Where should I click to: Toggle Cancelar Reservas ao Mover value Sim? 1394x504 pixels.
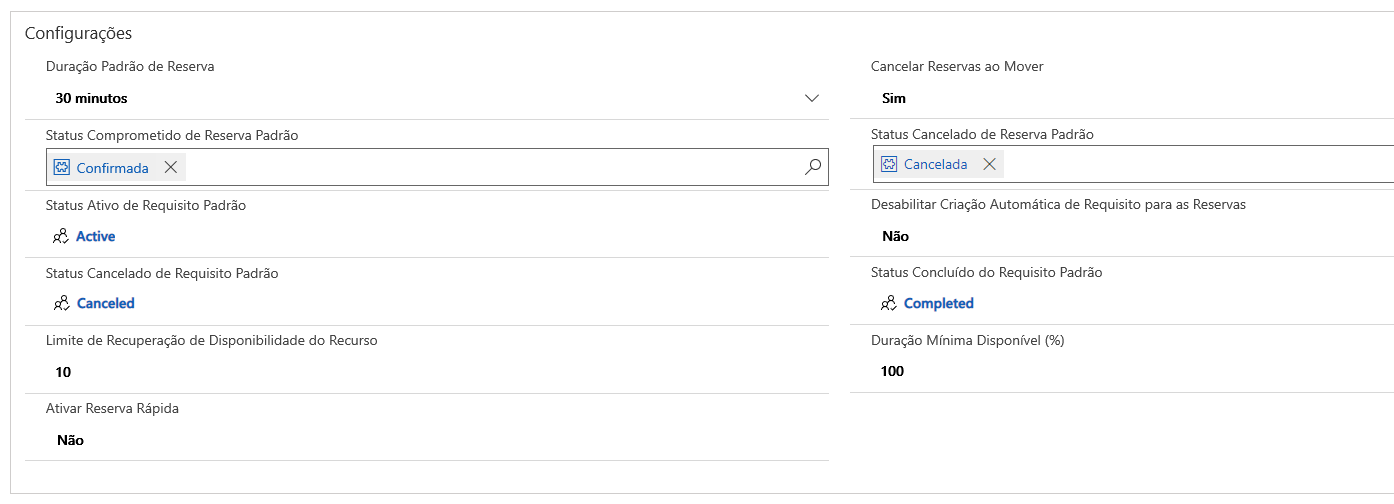click(894, 98)
